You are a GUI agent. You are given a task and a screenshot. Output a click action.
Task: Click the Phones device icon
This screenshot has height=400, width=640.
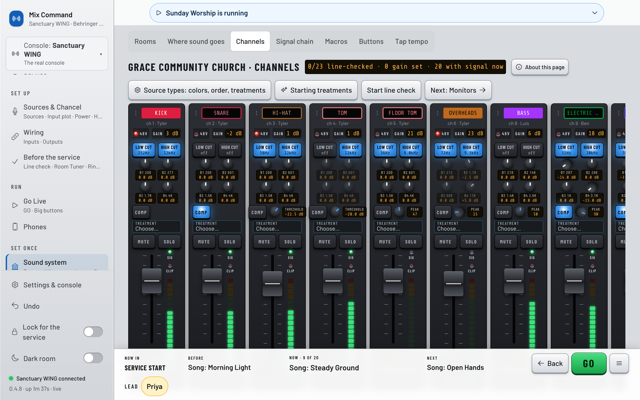pos(15,227)
